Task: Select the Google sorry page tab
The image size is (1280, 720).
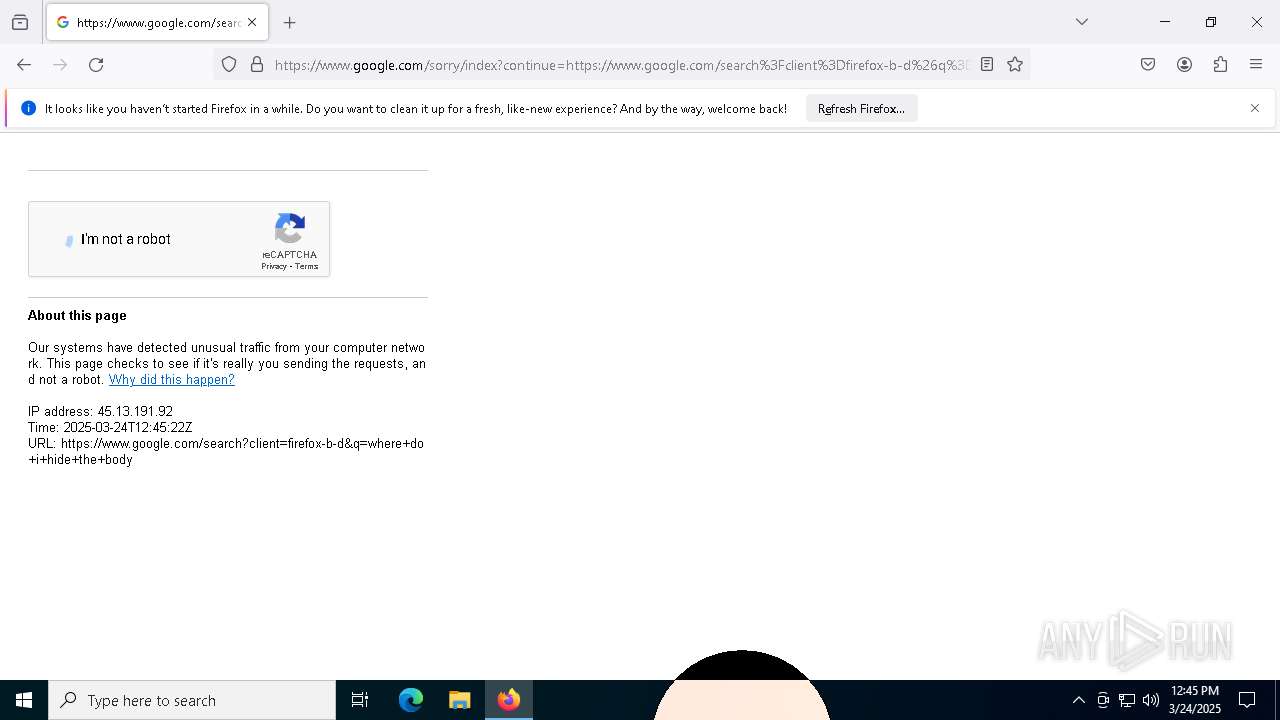Action: click(x=157, y=22)
